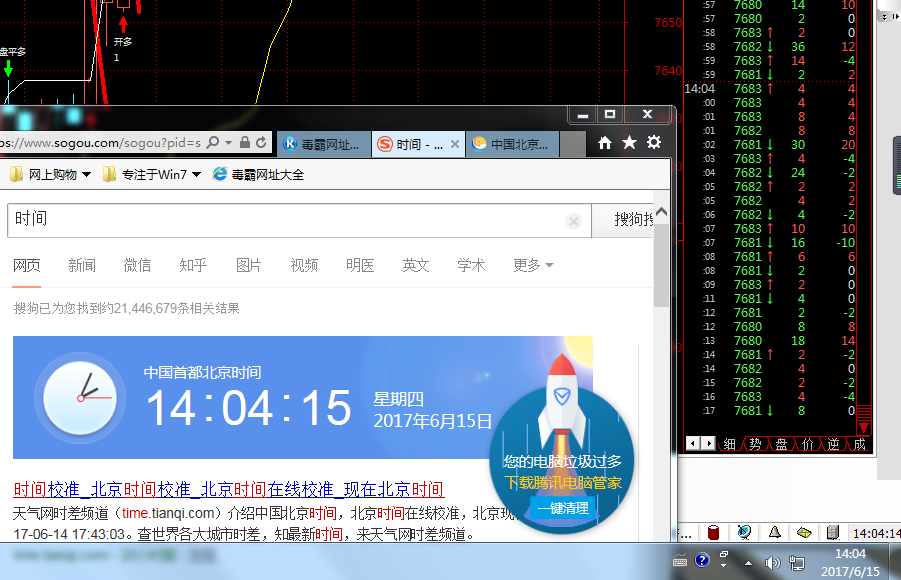Open the blue help icon in taskbar
The height and width of the screenshot is (580, 901).
[702, 560]
